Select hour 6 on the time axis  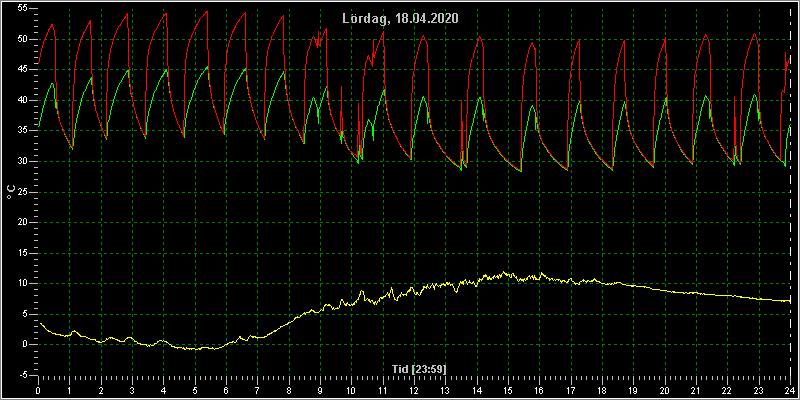click(226, 390)
